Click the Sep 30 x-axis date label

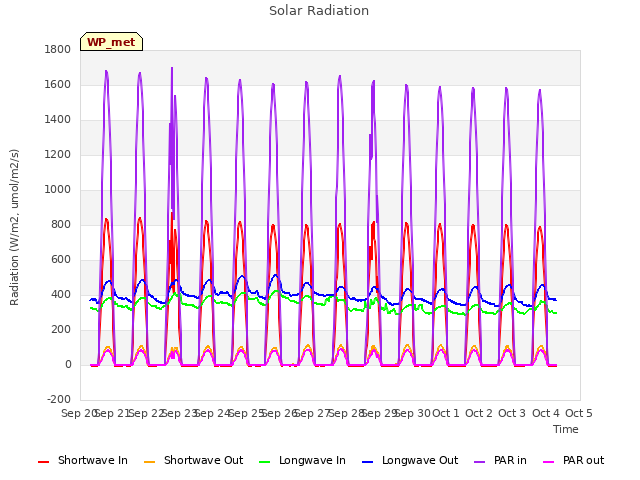tap(413, 413)
